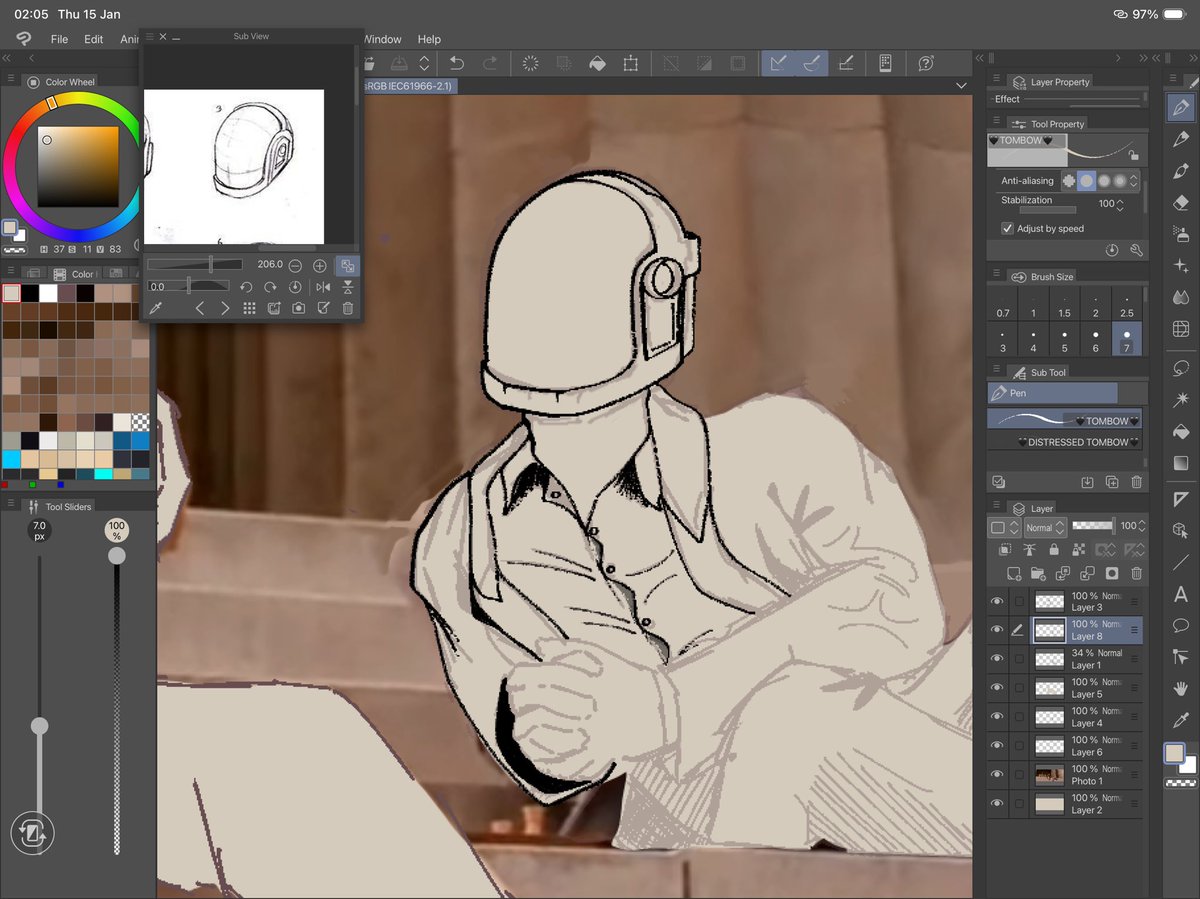Adjust the Stabilization 100 stepper
Screen dimensions: 1200x899
[1120, 204]
